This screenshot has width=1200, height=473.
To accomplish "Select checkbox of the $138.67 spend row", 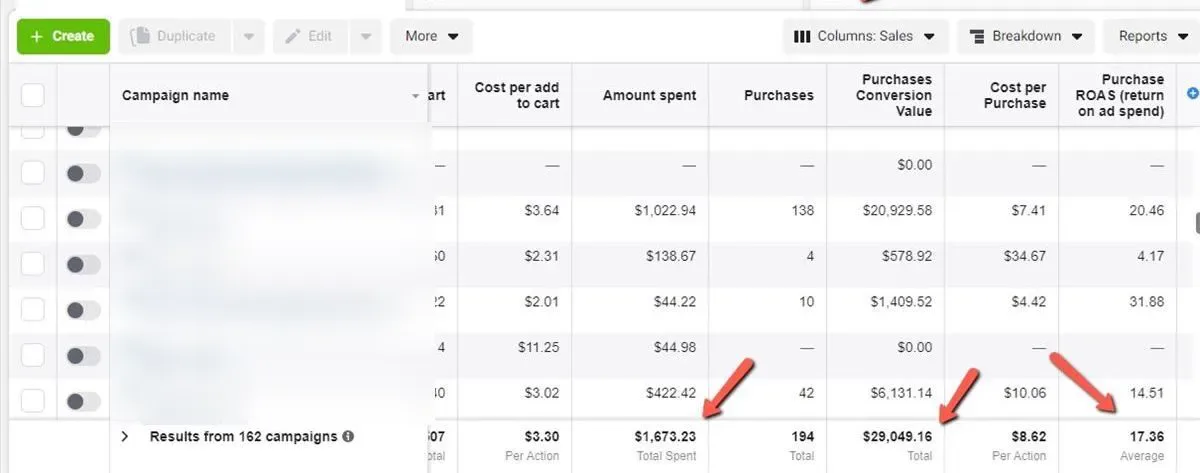I will click(33, 264).
